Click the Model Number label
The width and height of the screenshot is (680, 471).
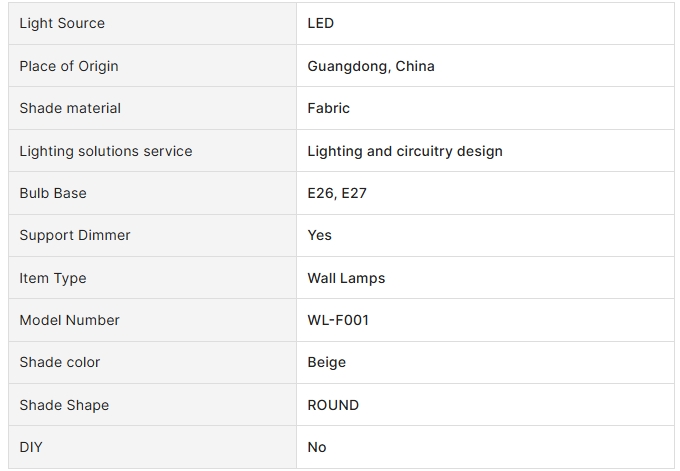(x=69, y=320)
